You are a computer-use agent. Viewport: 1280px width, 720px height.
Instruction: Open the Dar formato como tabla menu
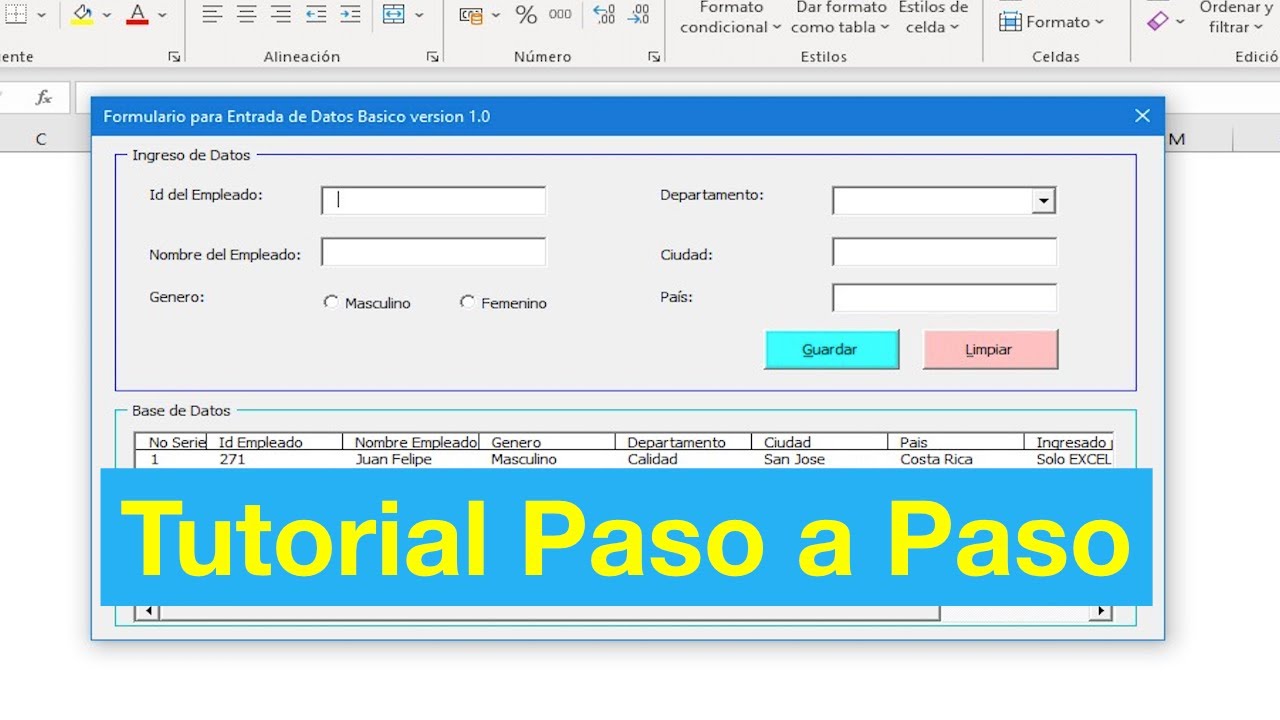(840, 18)
